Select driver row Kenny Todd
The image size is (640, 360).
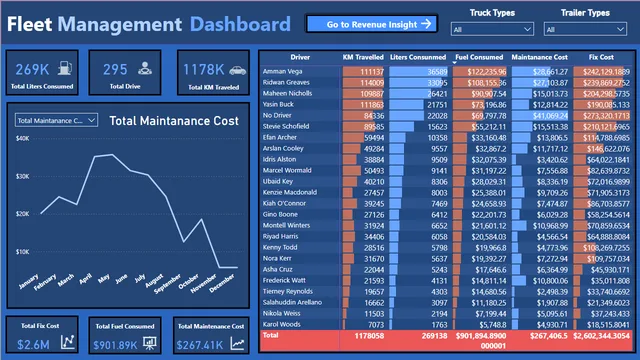pyautogui.click(x=446, y=248)
